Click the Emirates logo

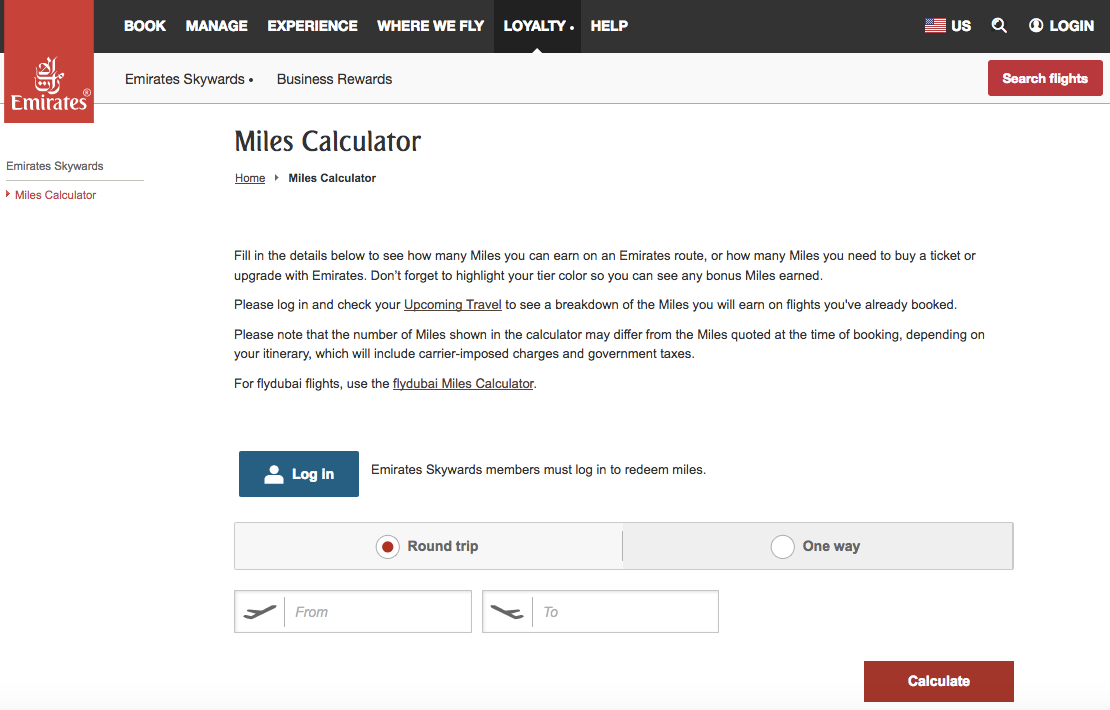click(x=49, y=84)
